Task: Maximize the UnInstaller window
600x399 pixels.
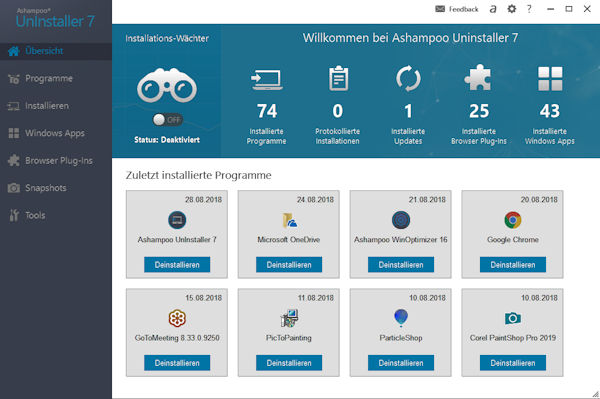Action: 569,9
